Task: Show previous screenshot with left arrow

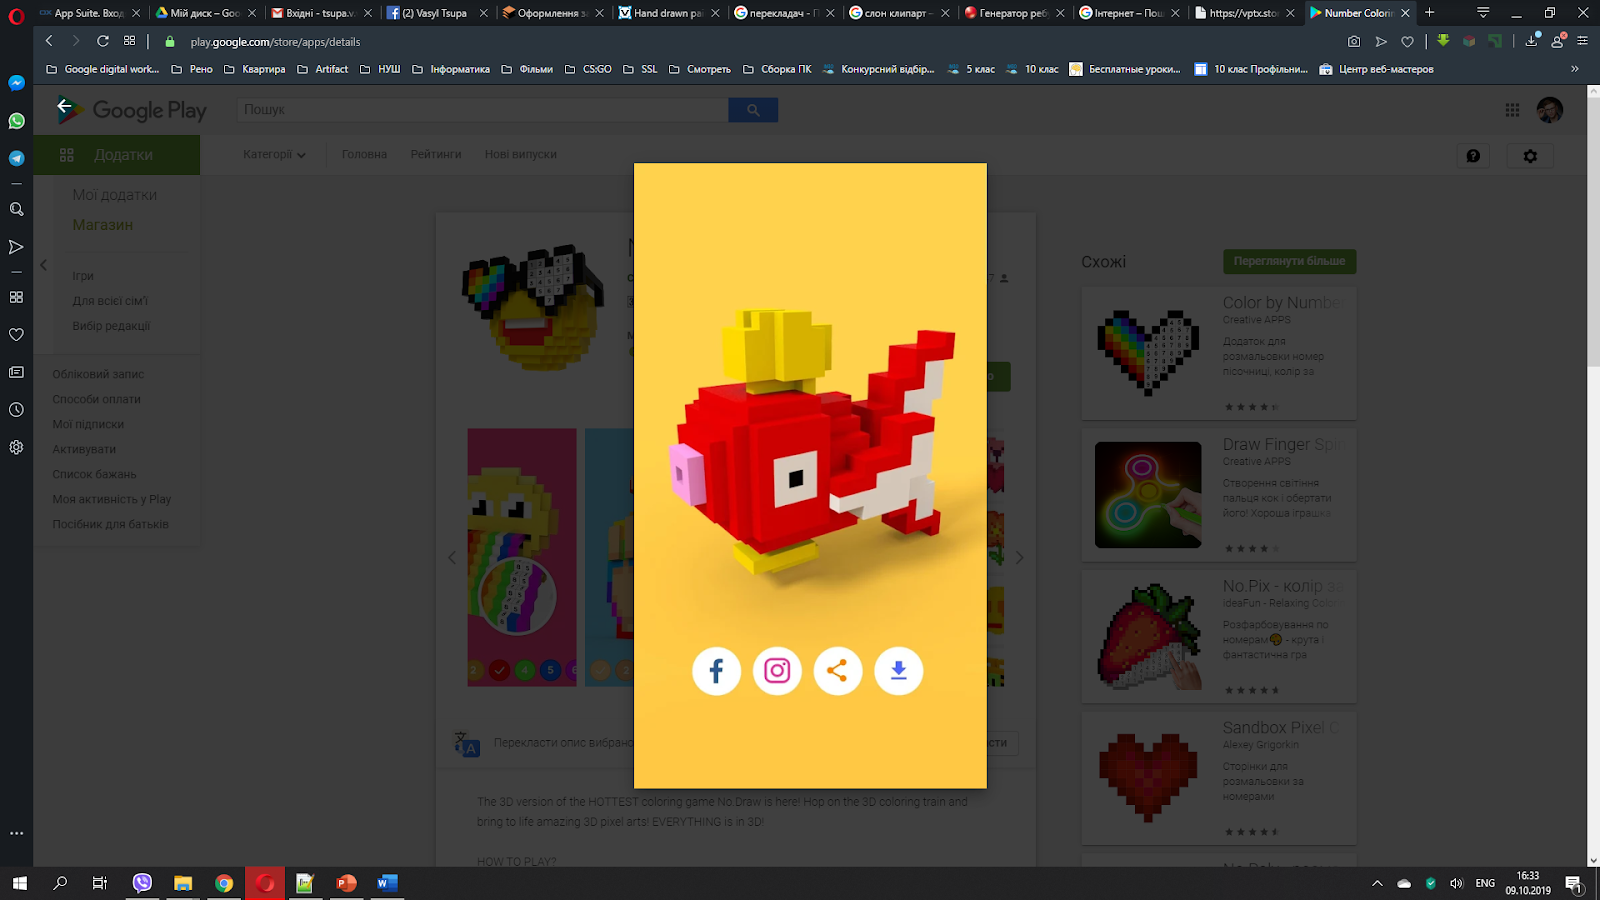Action: [452, 557]
